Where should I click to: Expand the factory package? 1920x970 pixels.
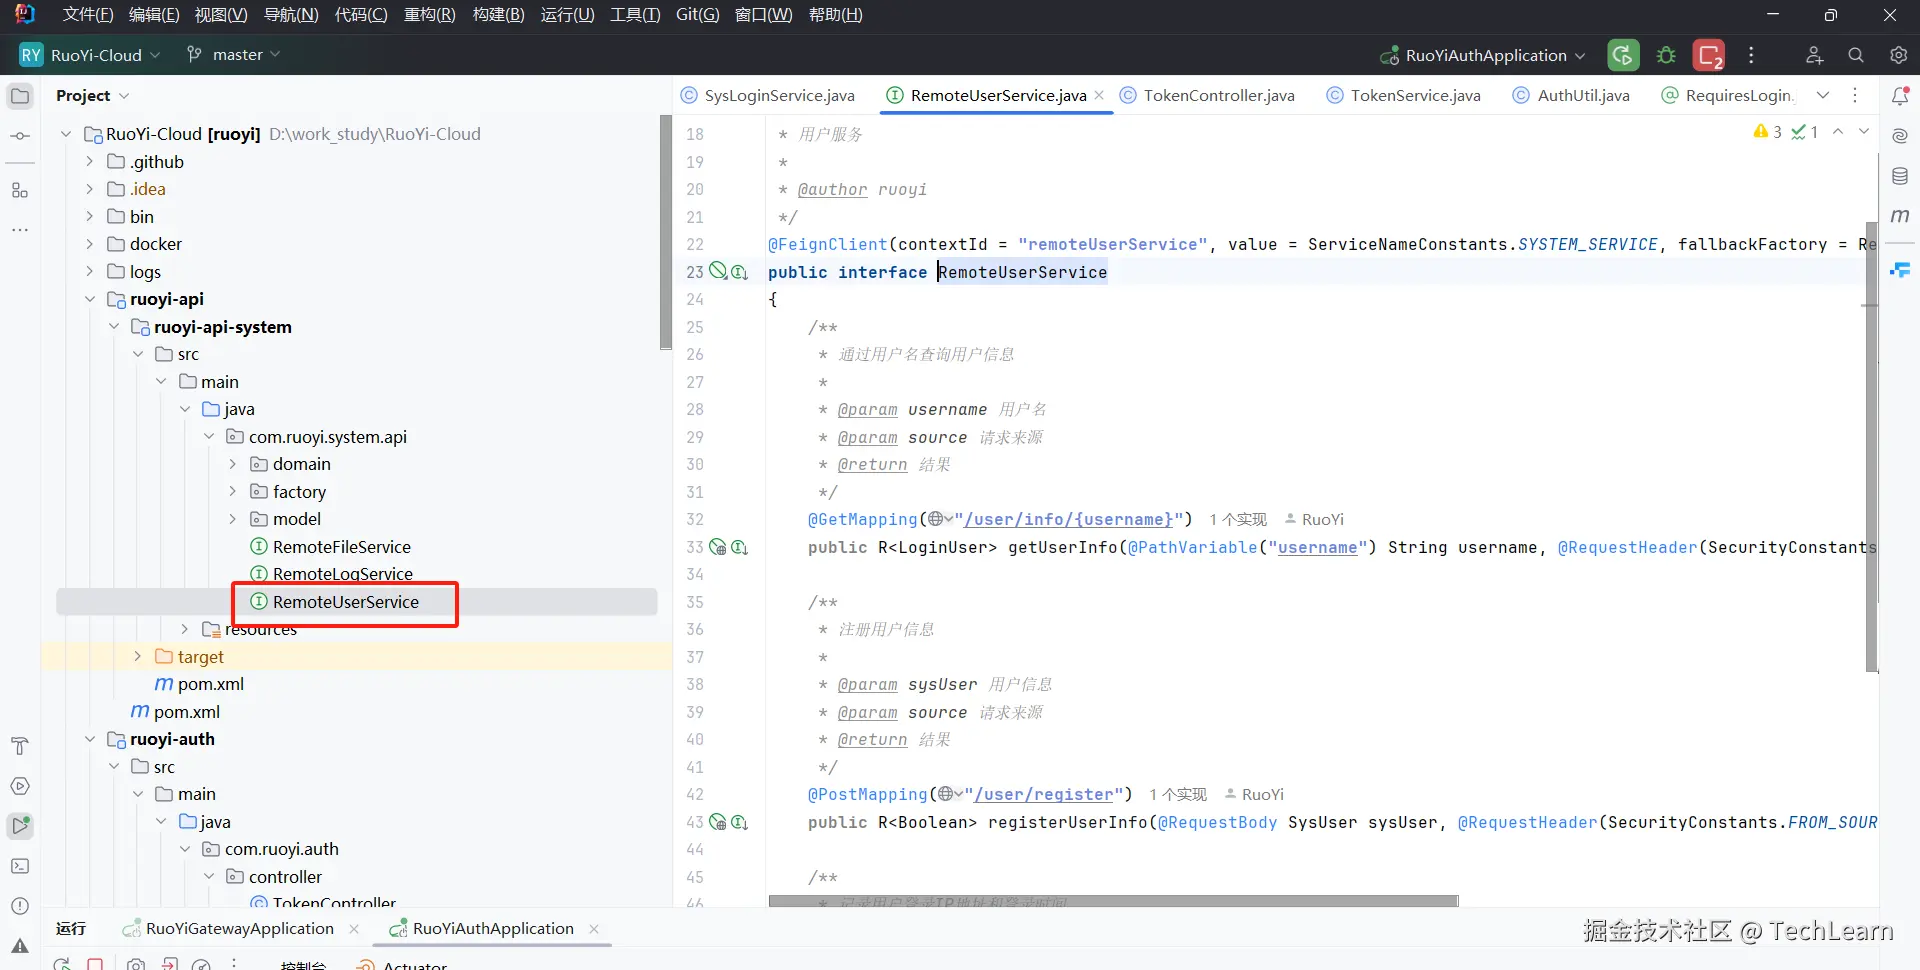tap(233, 492)
